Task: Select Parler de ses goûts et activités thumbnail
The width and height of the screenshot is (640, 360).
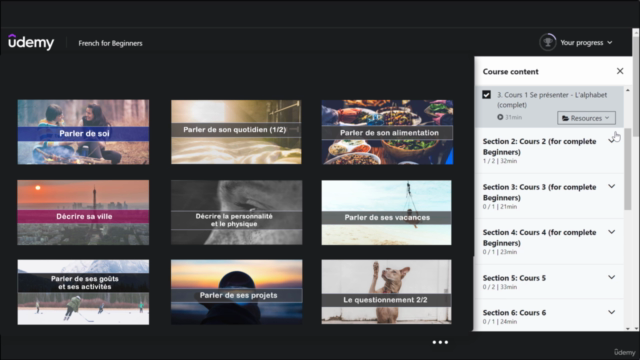Action: 83,292
